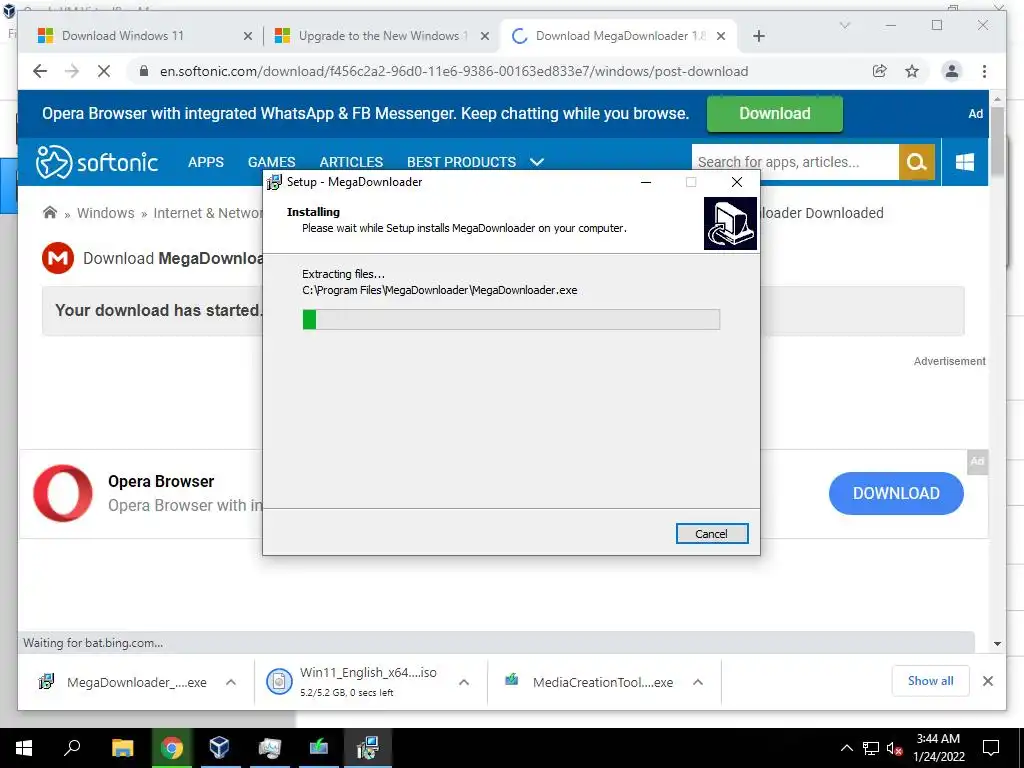Close the downloads shelf
Screen dimensions: 1024x768
click(x=987, y=681)
